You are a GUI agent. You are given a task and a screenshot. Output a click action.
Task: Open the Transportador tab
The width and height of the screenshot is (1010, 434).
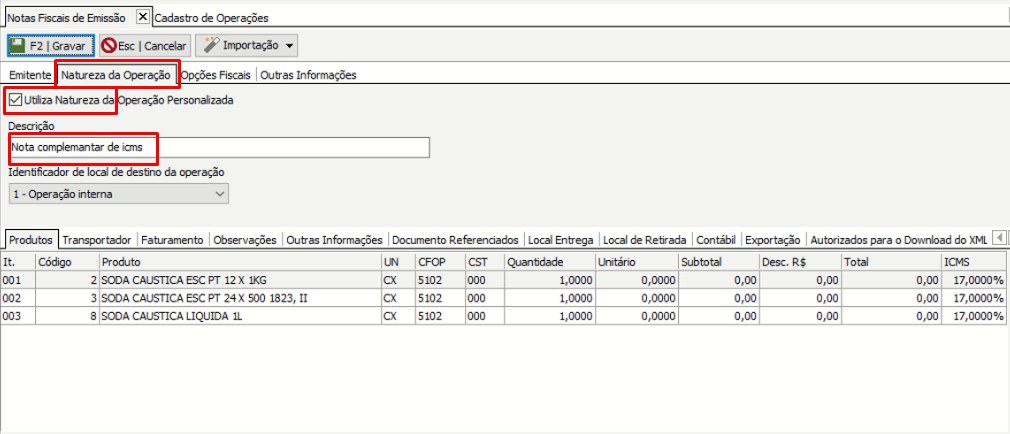97,240
